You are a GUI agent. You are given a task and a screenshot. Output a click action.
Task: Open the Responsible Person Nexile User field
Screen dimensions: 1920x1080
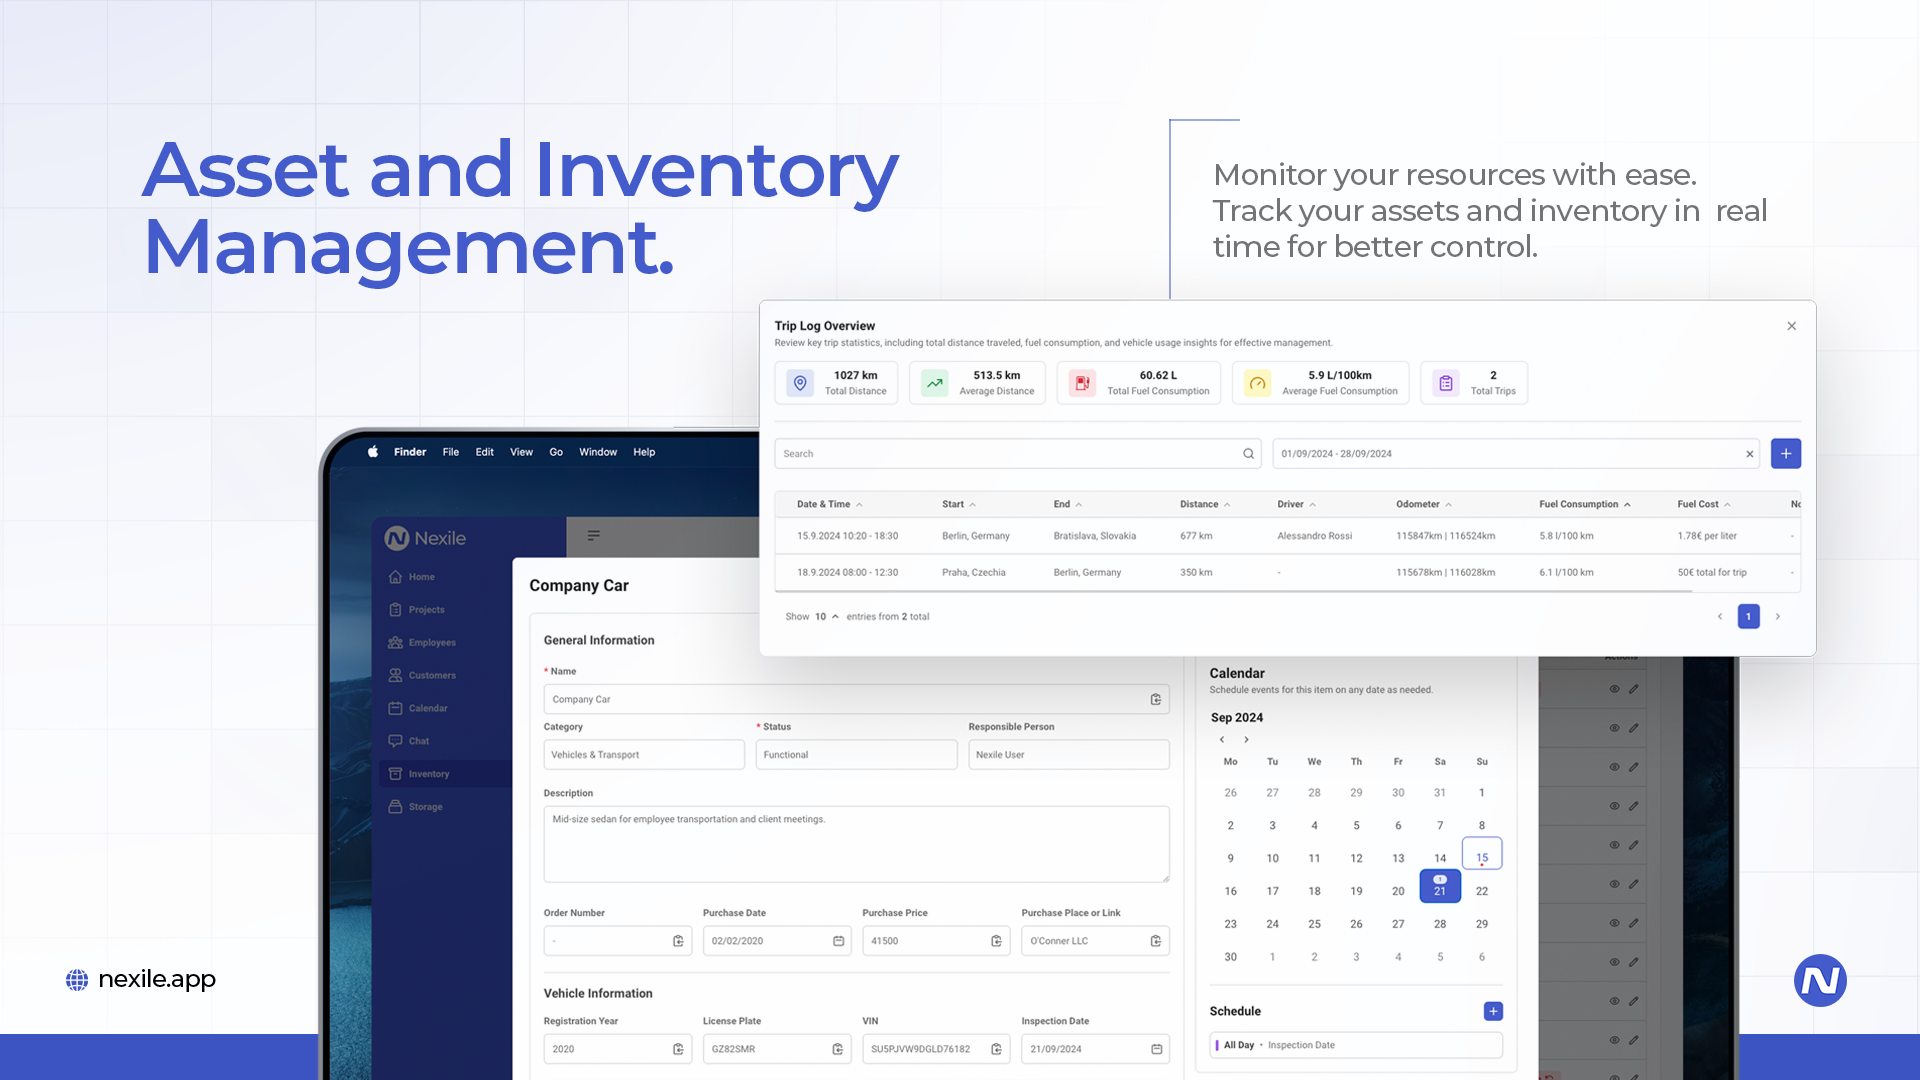(x=1069, y=755)
